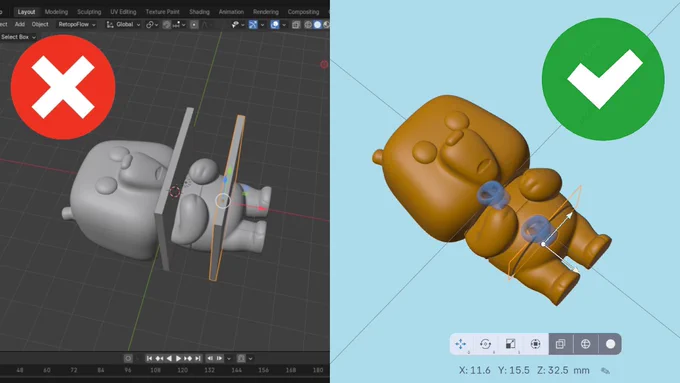The width and height of the screenshot is (680, 383).
Task: Switch to the Shading workspace tab
Action: [x=199, y=12]
